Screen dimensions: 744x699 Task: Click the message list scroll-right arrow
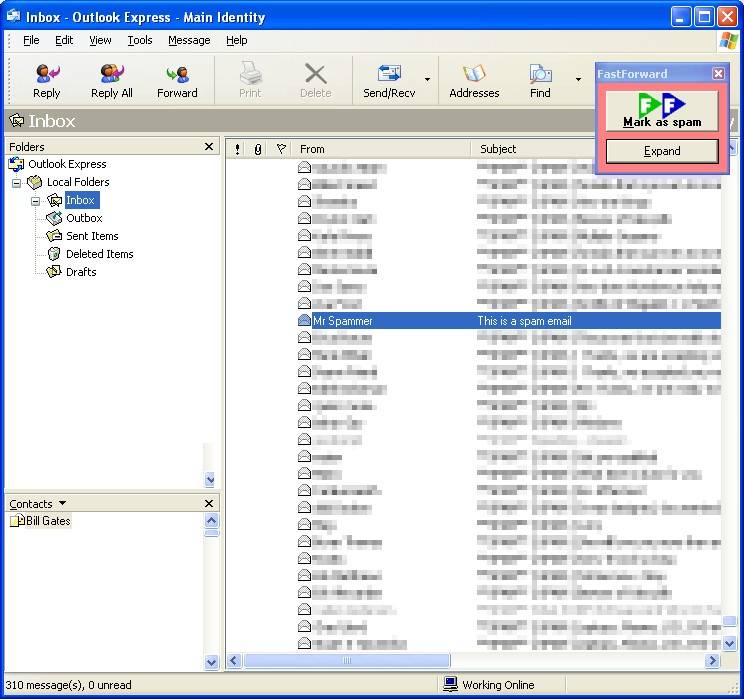coord(713,661)
